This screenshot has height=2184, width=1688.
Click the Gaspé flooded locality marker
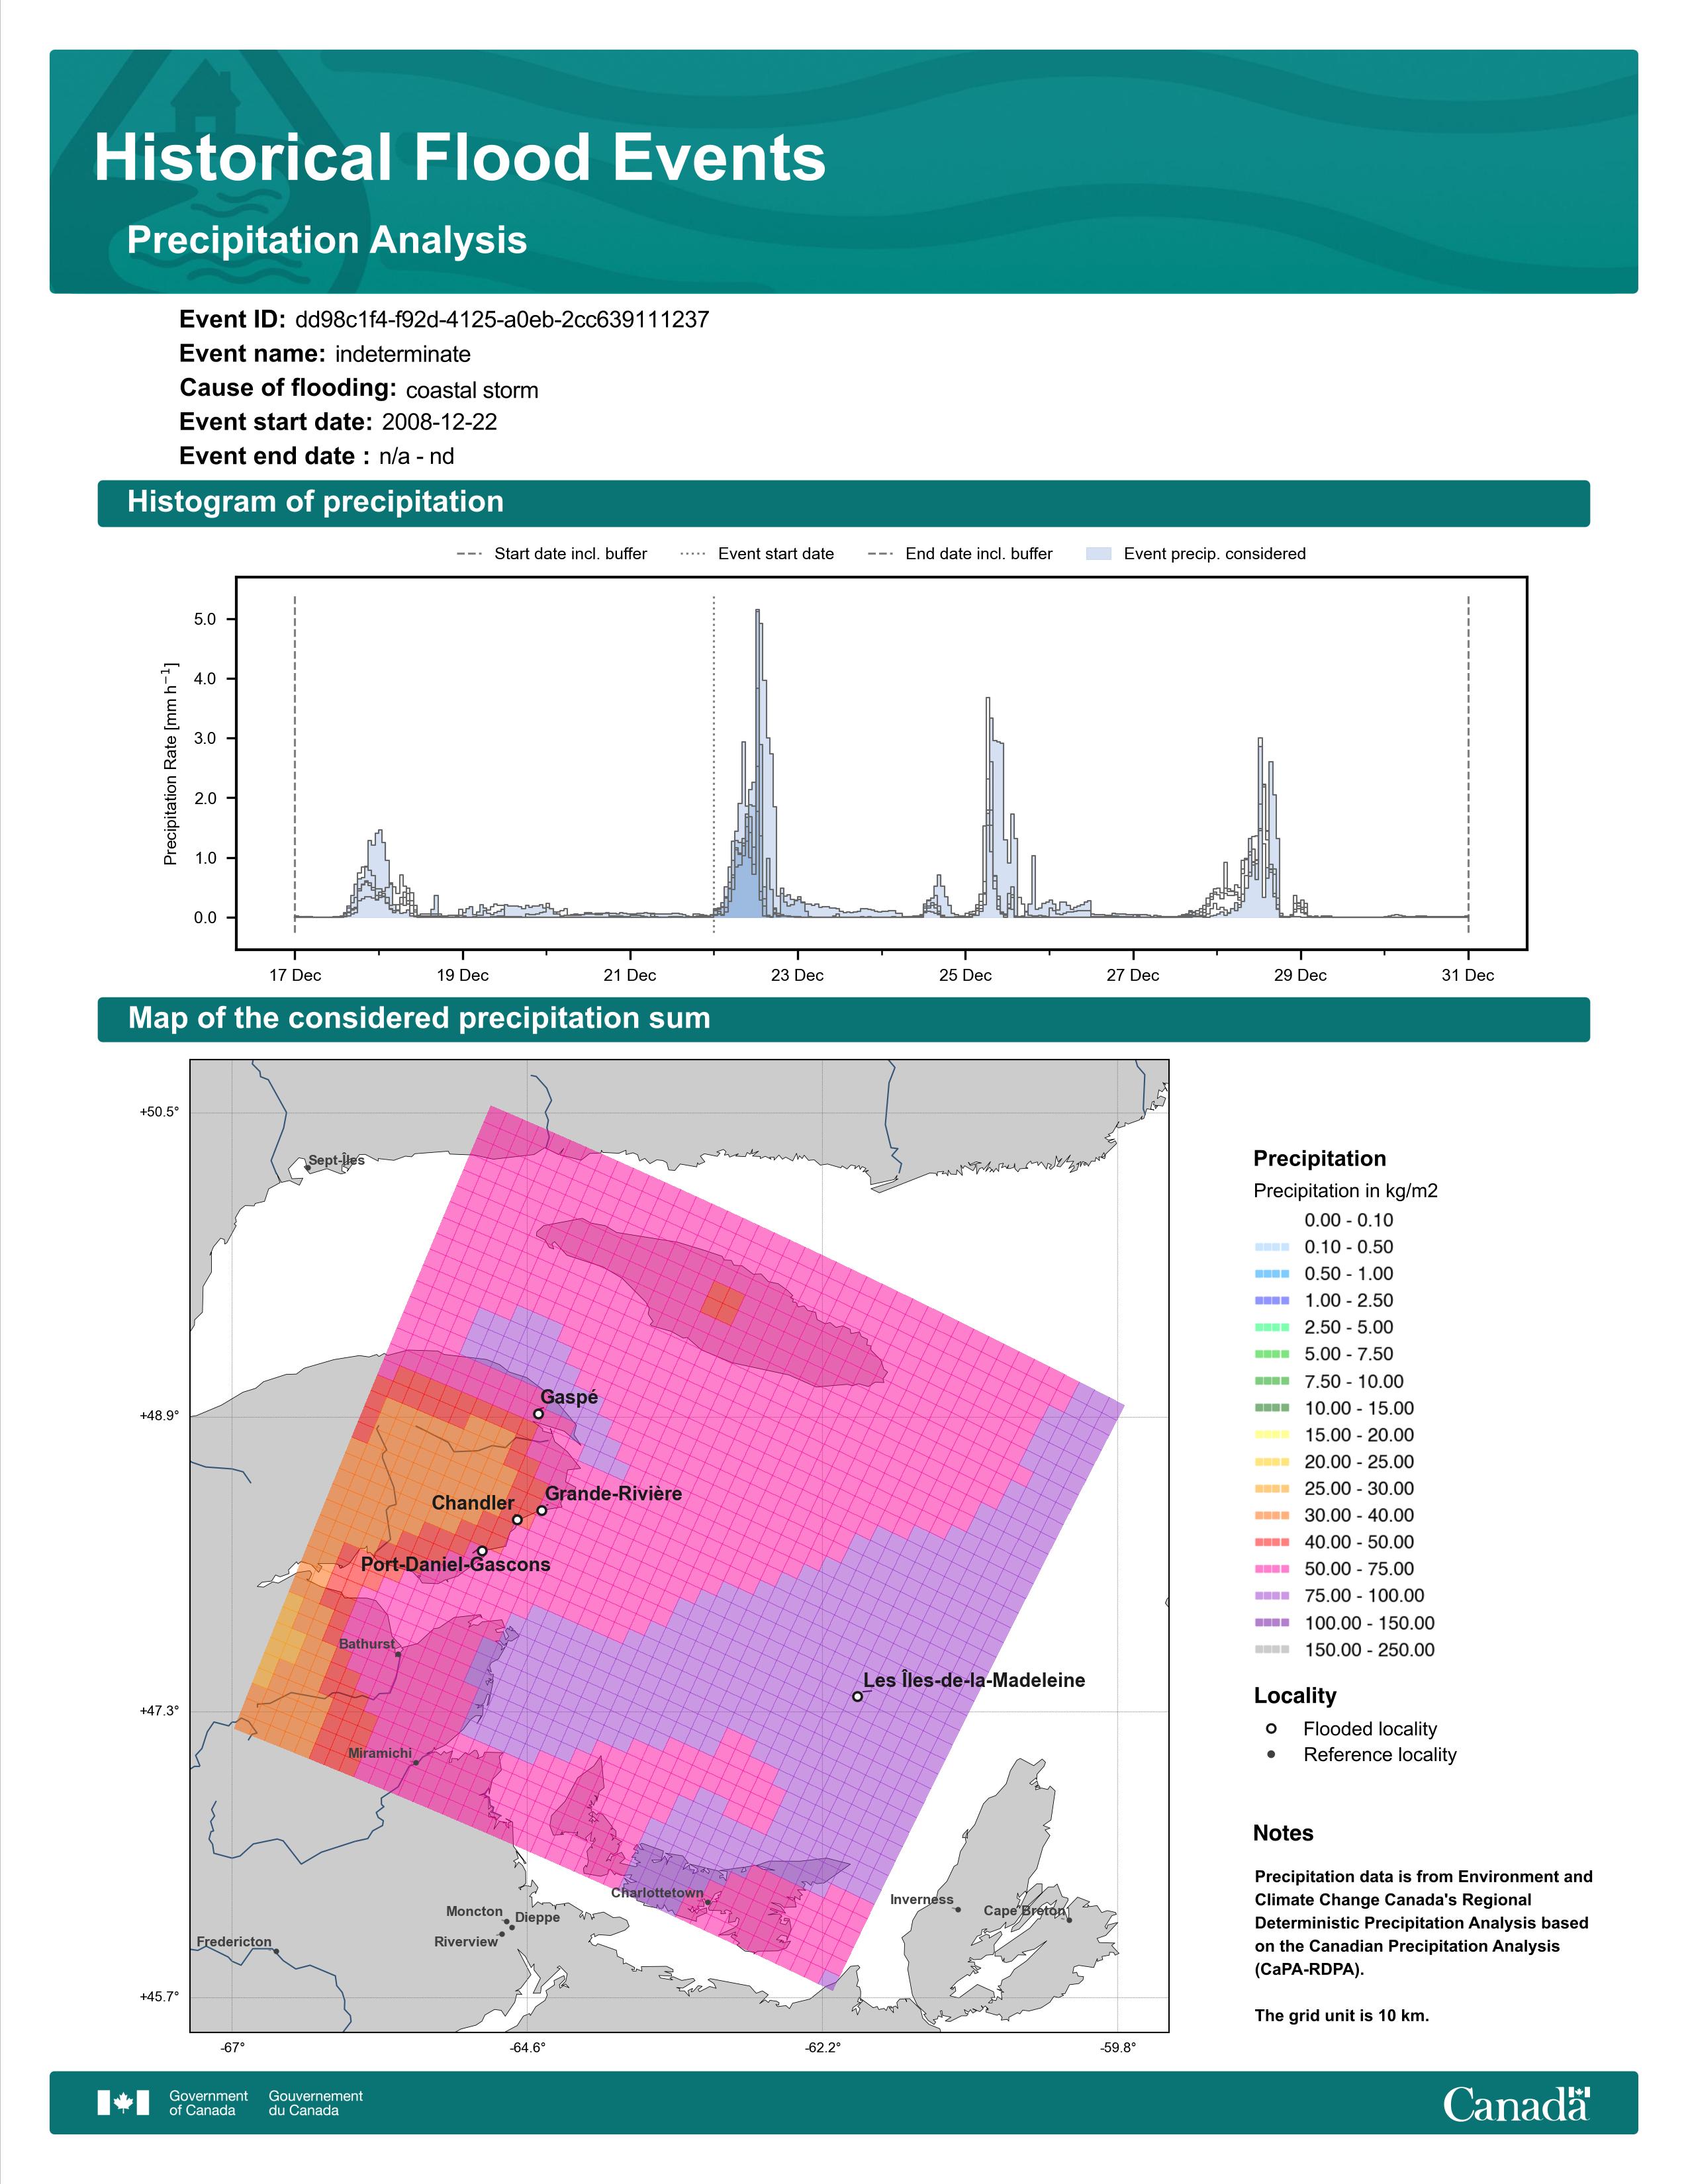(538, 1414)
